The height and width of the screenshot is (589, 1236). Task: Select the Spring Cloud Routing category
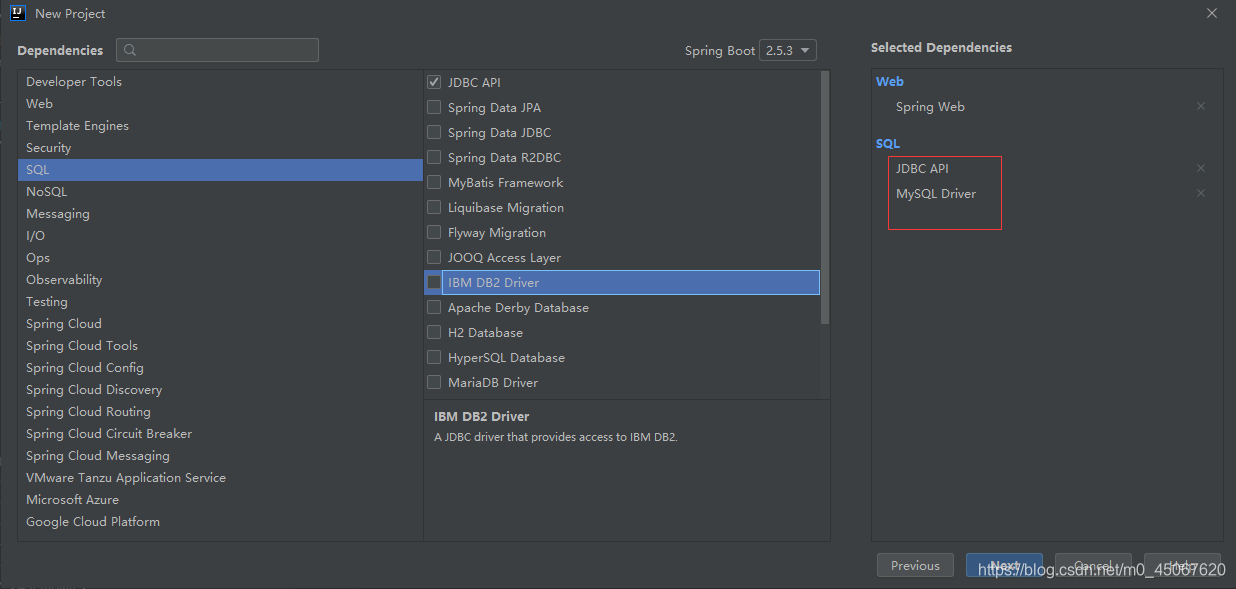(220, 412)
